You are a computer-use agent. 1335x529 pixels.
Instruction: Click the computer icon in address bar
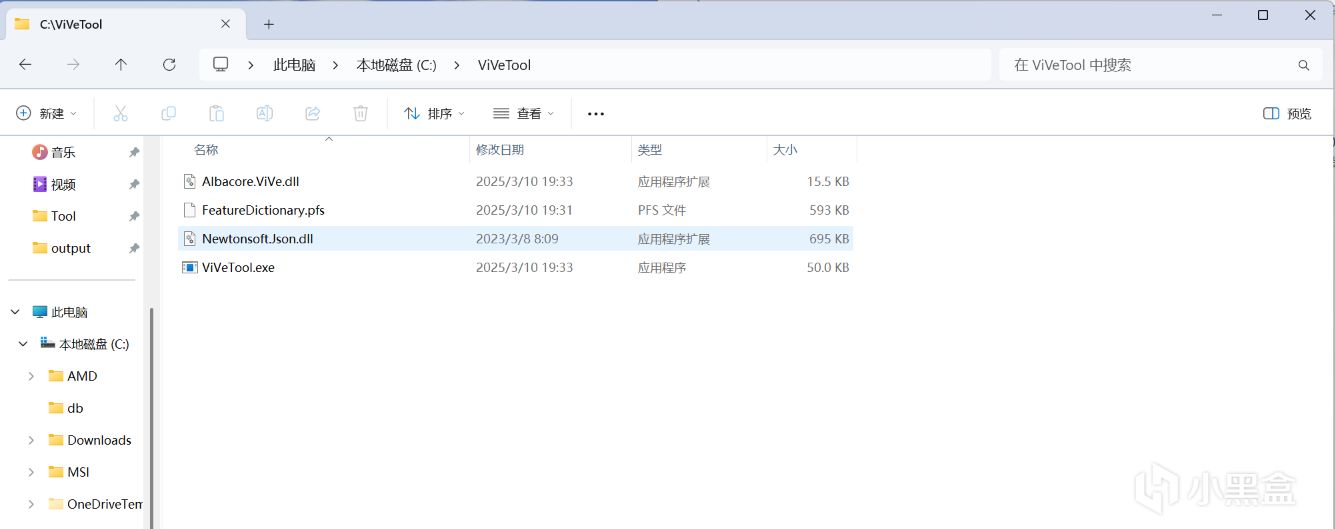(x=221, y=64)
